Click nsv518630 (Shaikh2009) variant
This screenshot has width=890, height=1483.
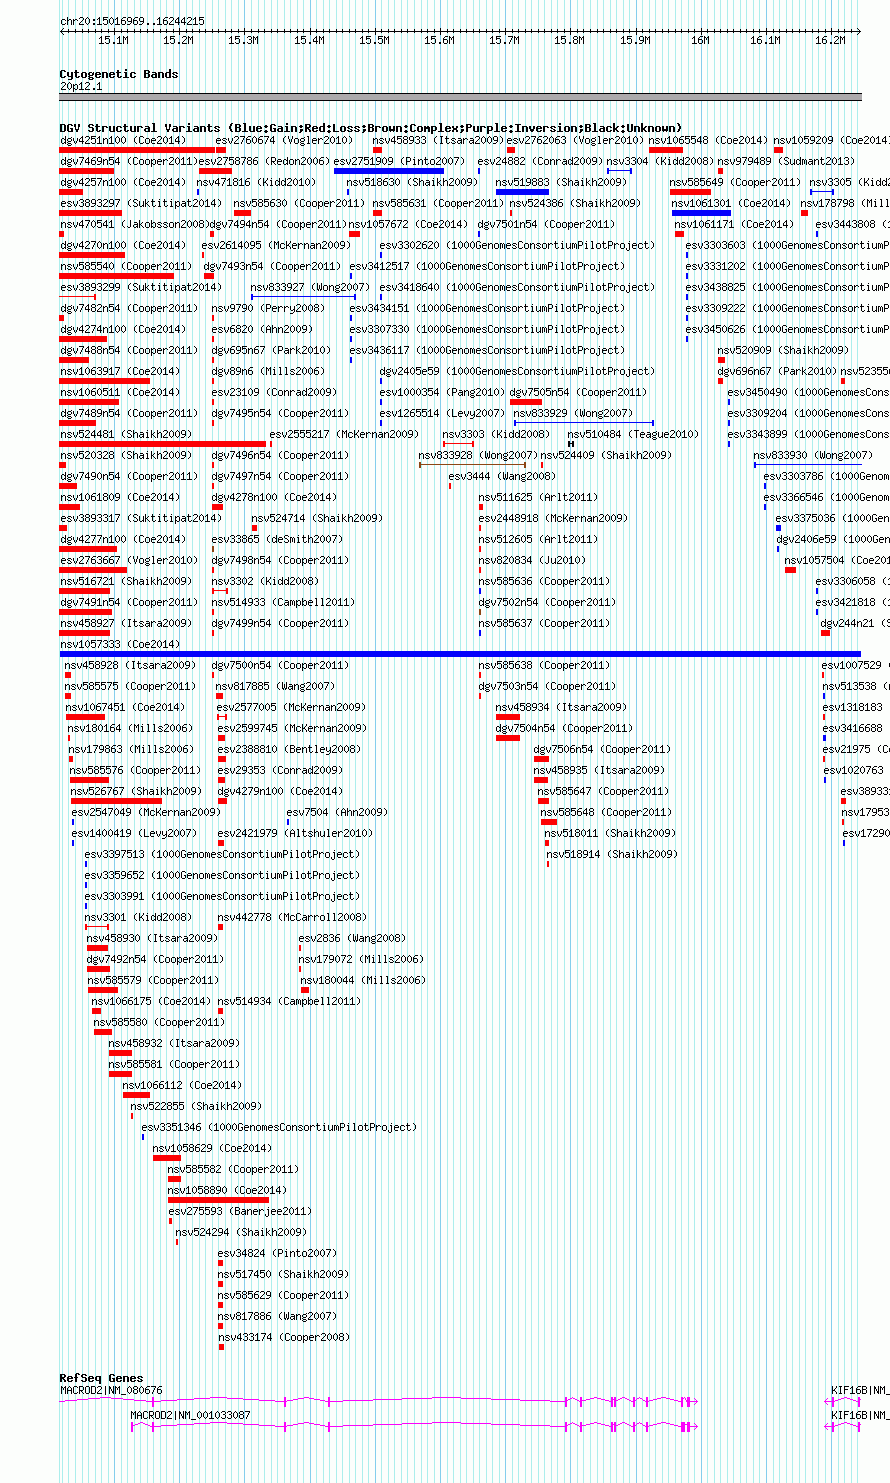point(412,183)
